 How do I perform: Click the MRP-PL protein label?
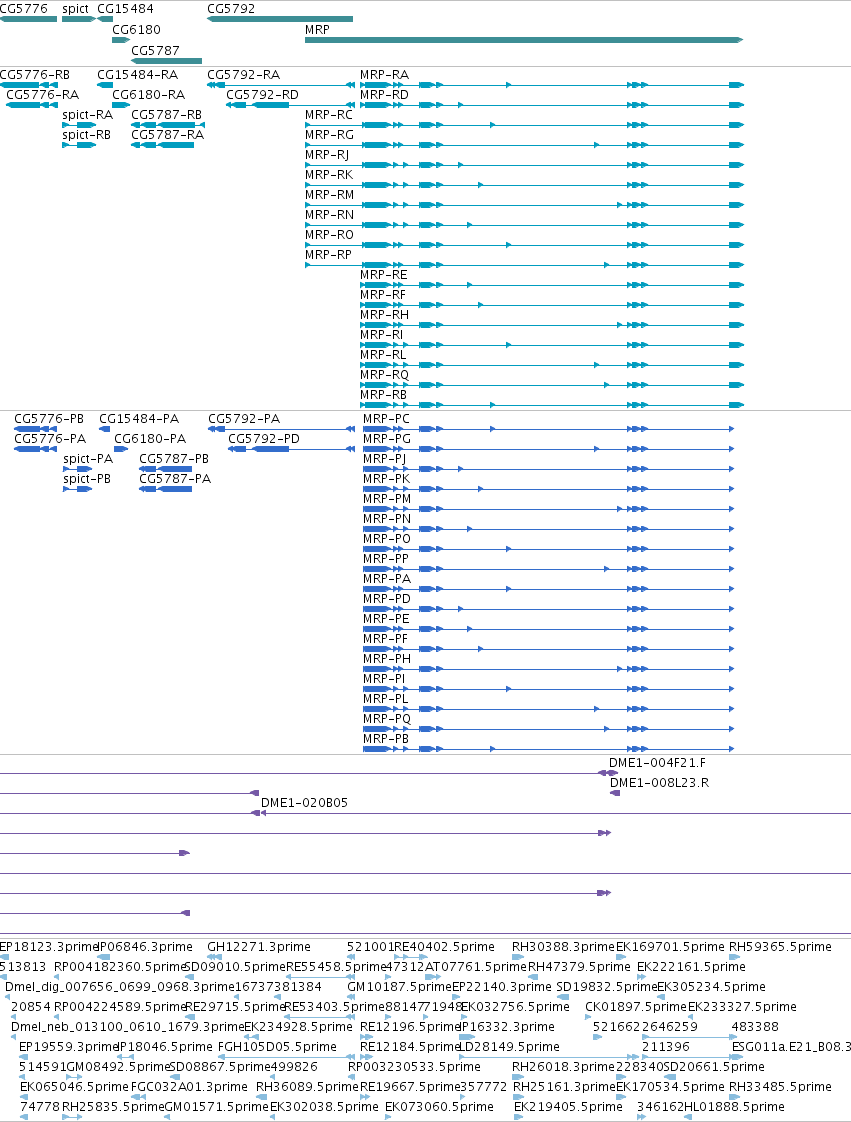tap(386, 699)
